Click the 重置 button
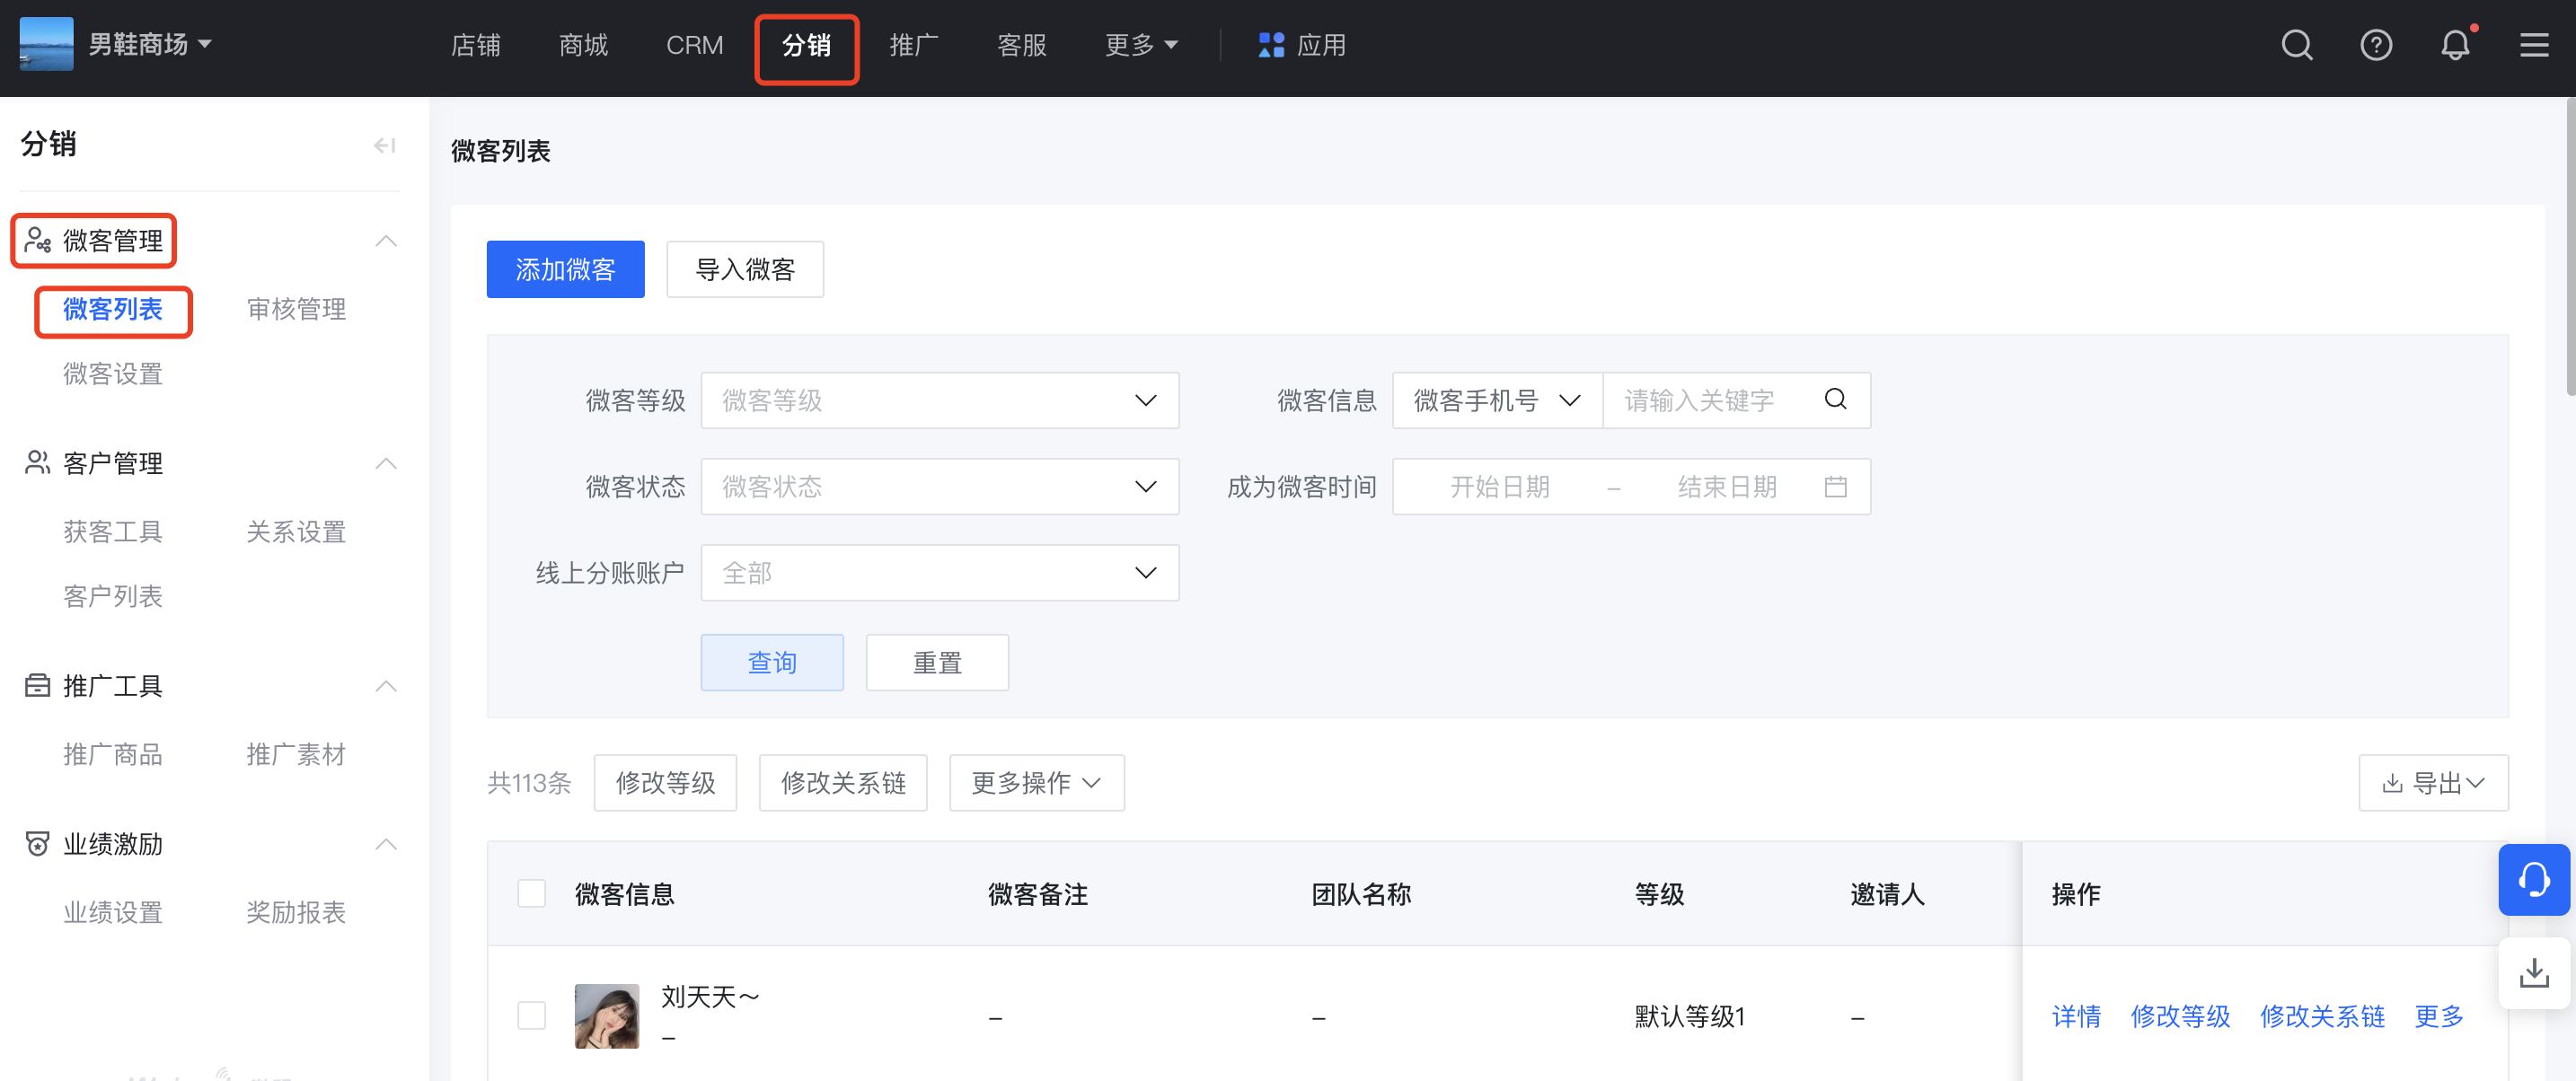 click(937, 662)
